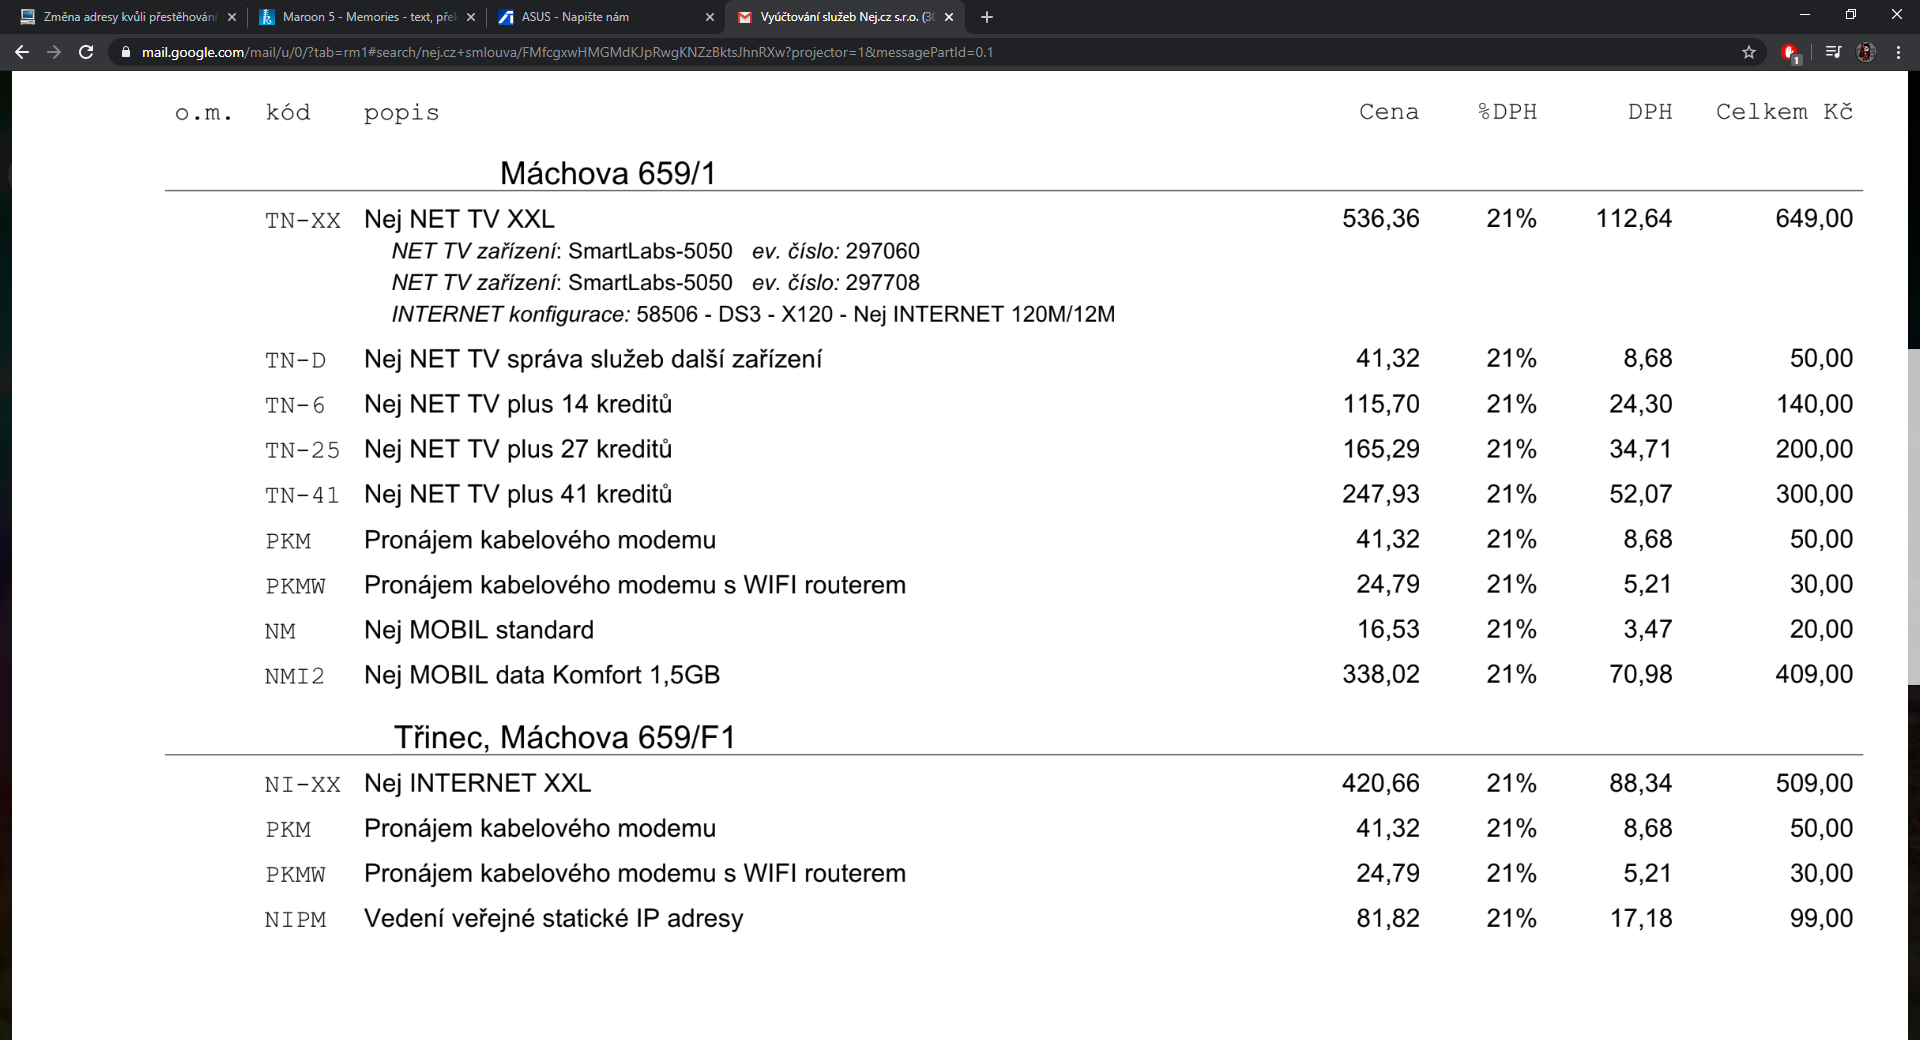Bookmark this page with the star icon
This screenshot has height=1040, width=1920.
1749,52
